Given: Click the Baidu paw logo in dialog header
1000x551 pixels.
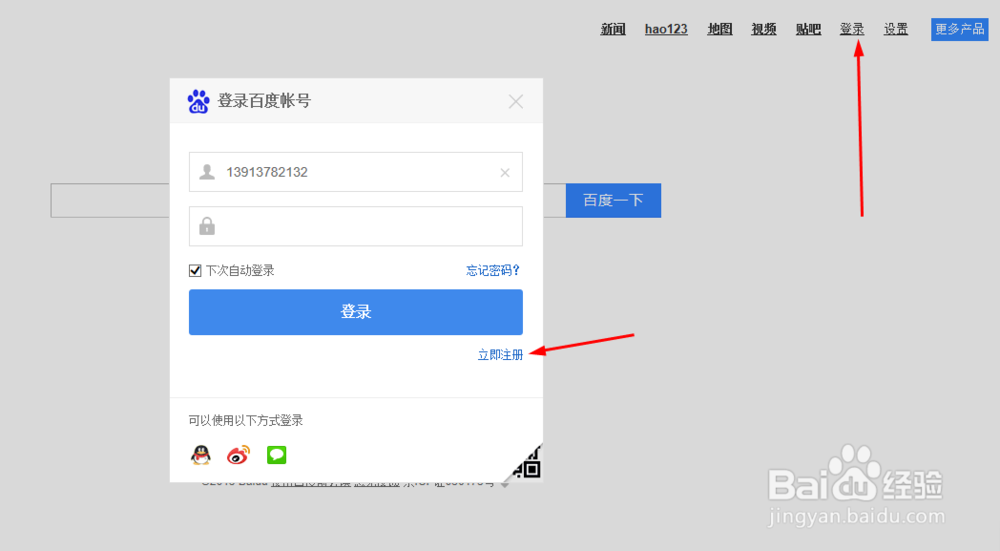Looking at the screenshot, I should tap(198, 101).
